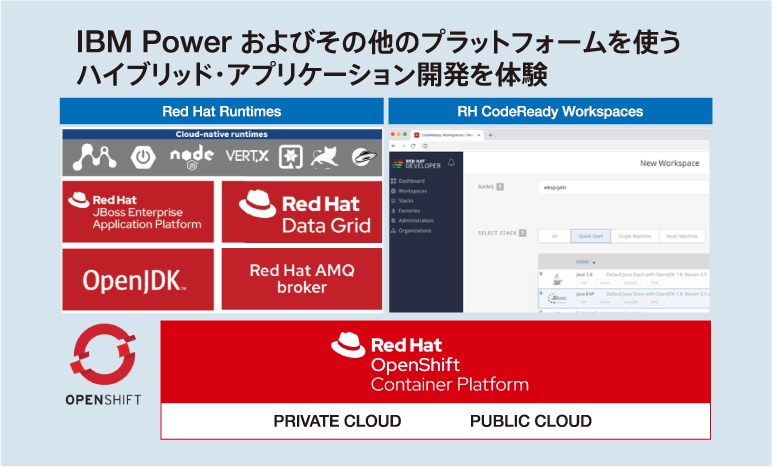Click the browser forward arrow
This screenshot has width=772, height=467.
(403, 146)
